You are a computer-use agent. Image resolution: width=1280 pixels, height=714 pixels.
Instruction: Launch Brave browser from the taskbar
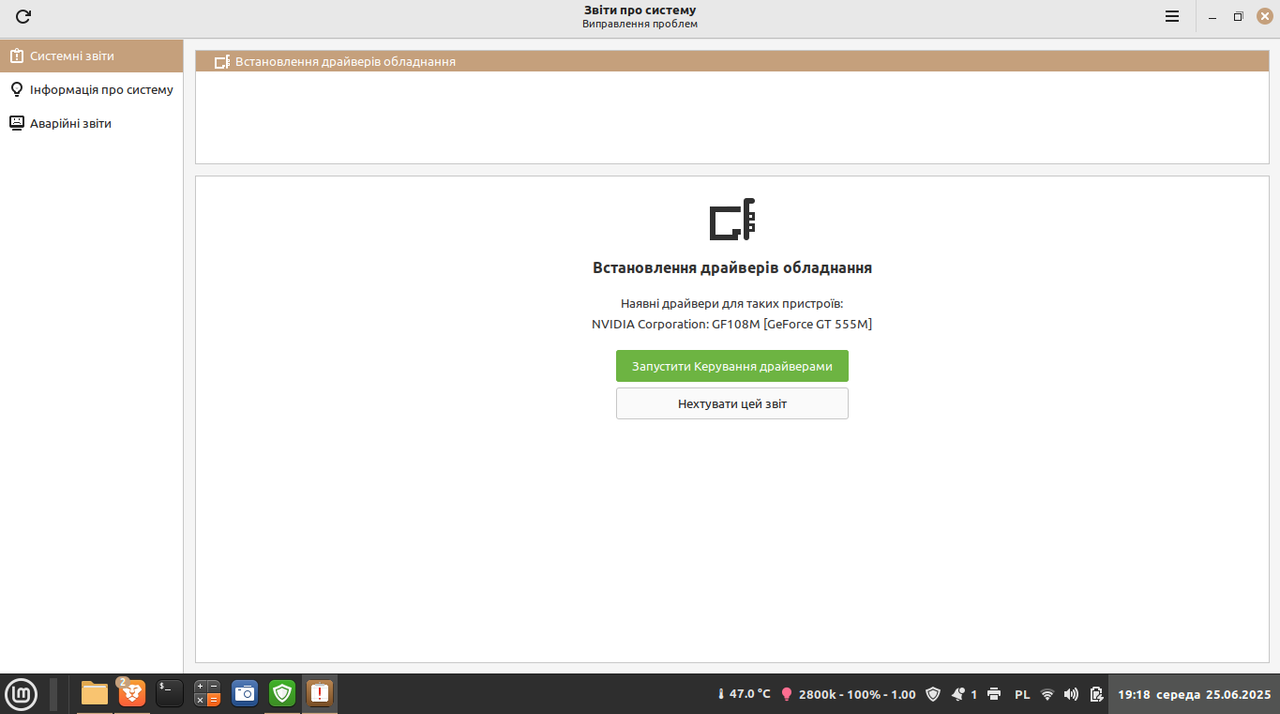pos(132,692)
